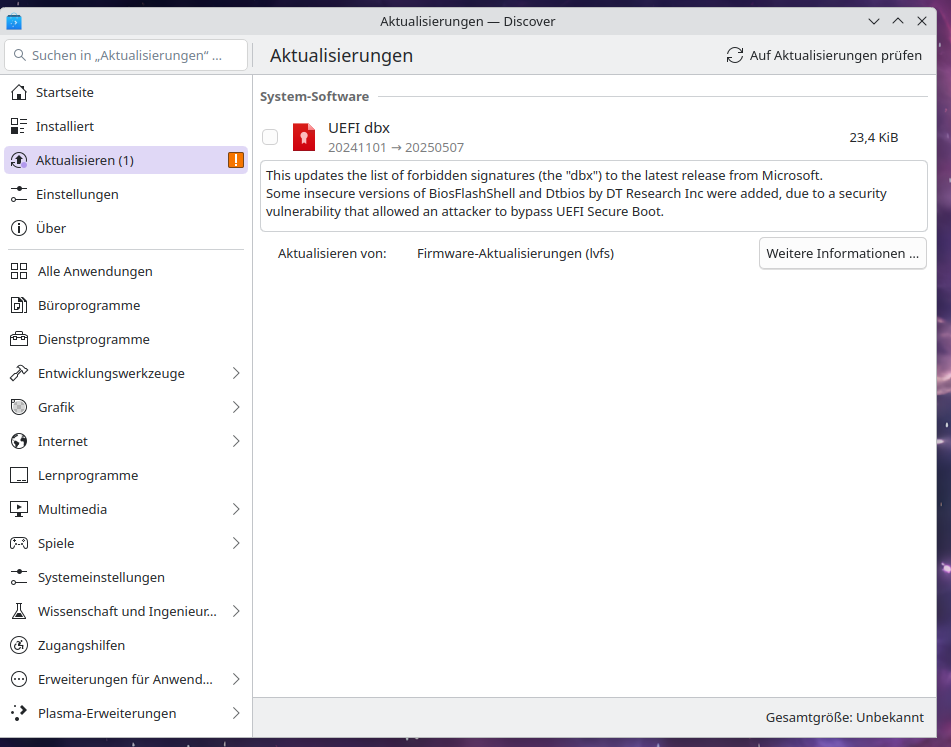Expand the Internet category chevron
The width and height of the screenshot is (951, 747).
tap(236, 441)
